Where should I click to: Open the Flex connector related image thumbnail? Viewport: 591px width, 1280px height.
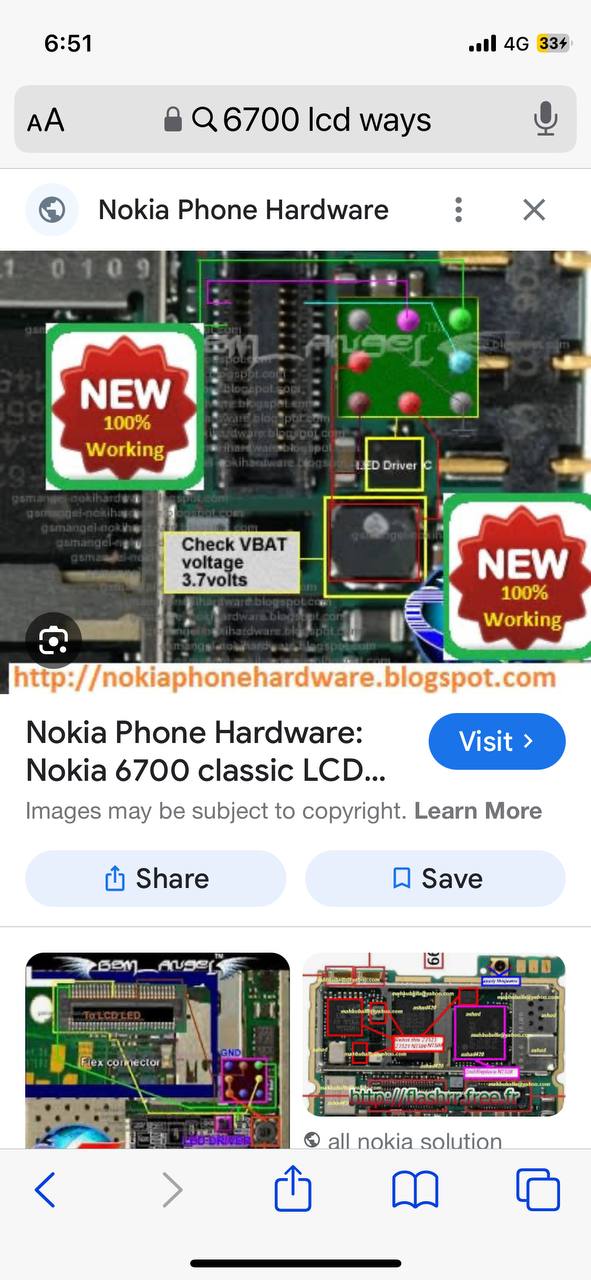tap(157, 1050)
